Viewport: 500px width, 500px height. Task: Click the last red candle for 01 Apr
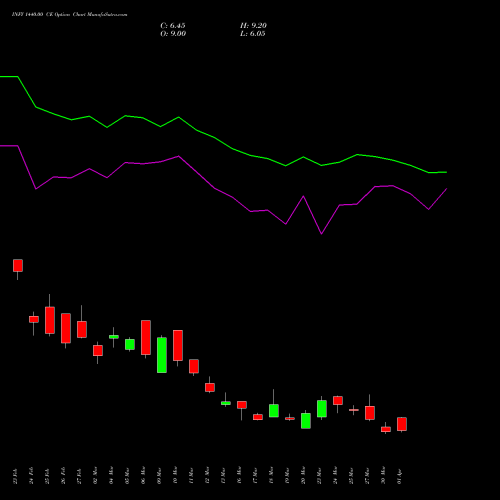(x=402, y=424)
